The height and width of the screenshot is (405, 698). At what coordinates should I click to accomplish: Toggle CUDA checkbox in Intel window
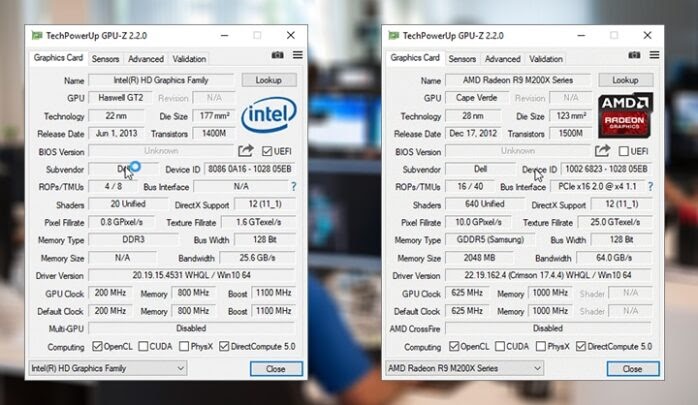click(143, 346)
